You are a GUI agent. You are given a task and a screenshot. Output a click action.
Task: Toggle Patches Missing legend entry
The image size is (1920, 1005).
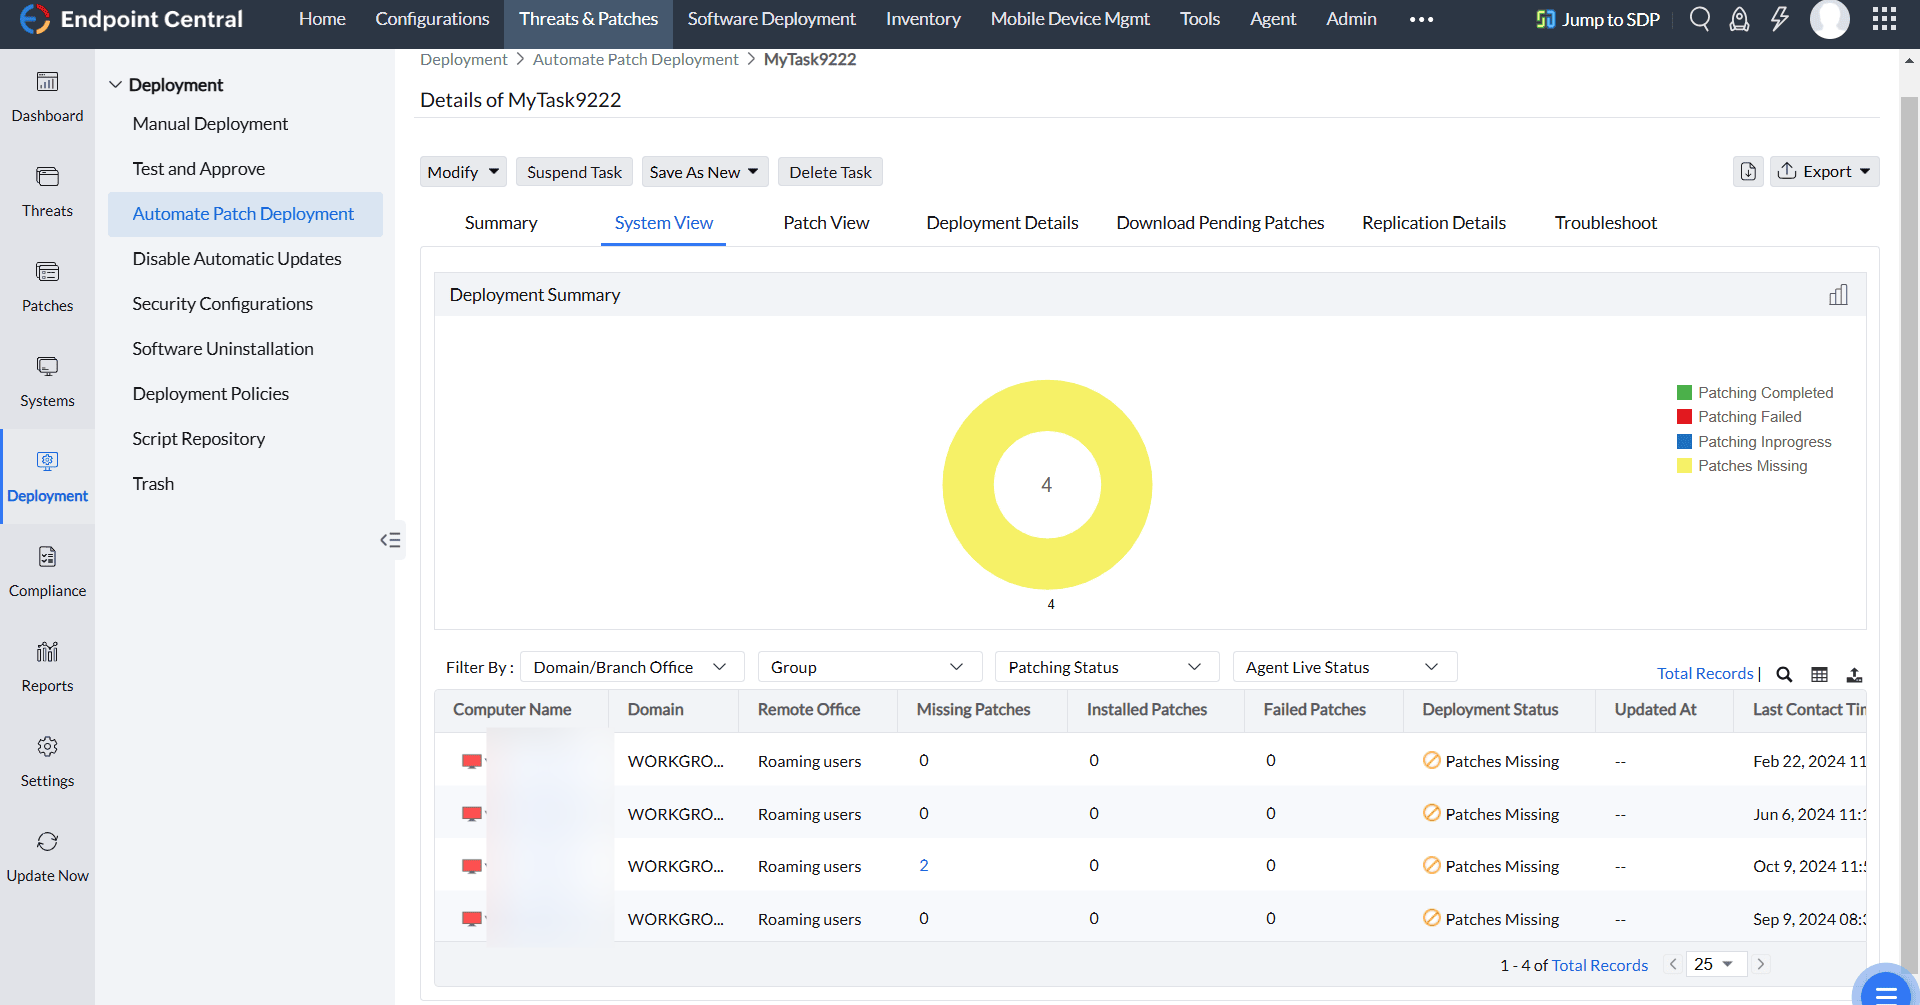1752,466
